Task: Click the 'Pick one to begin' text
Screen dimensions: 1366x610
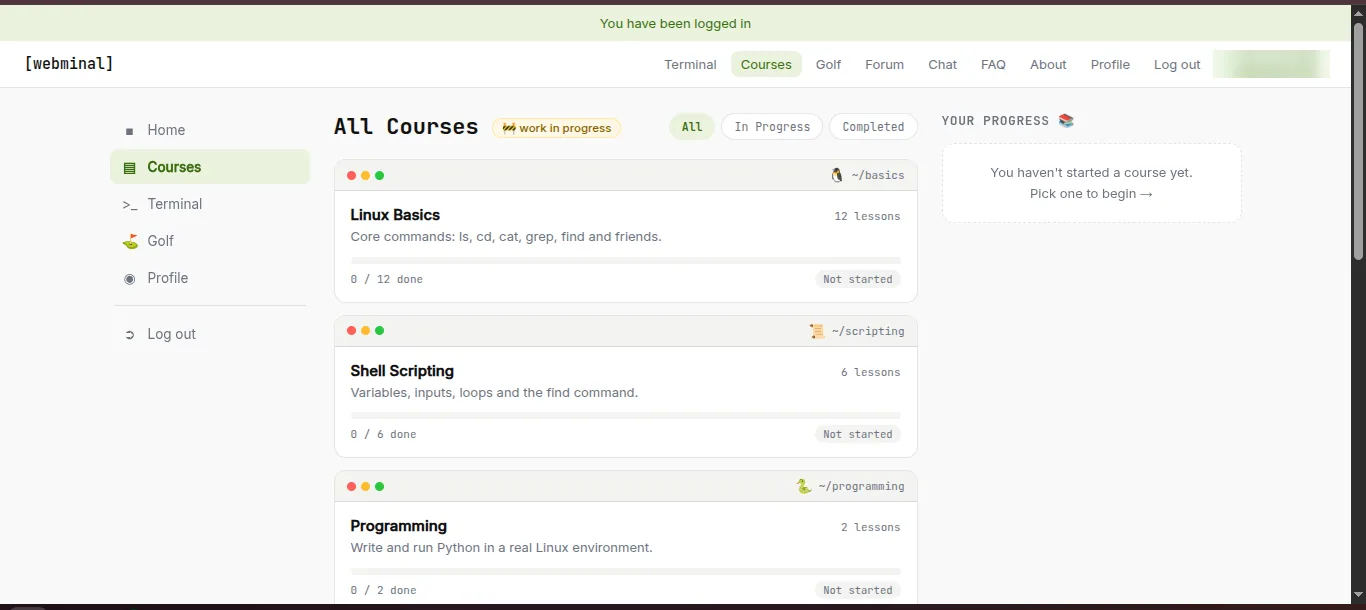Action: click(x=1091, y=194)
